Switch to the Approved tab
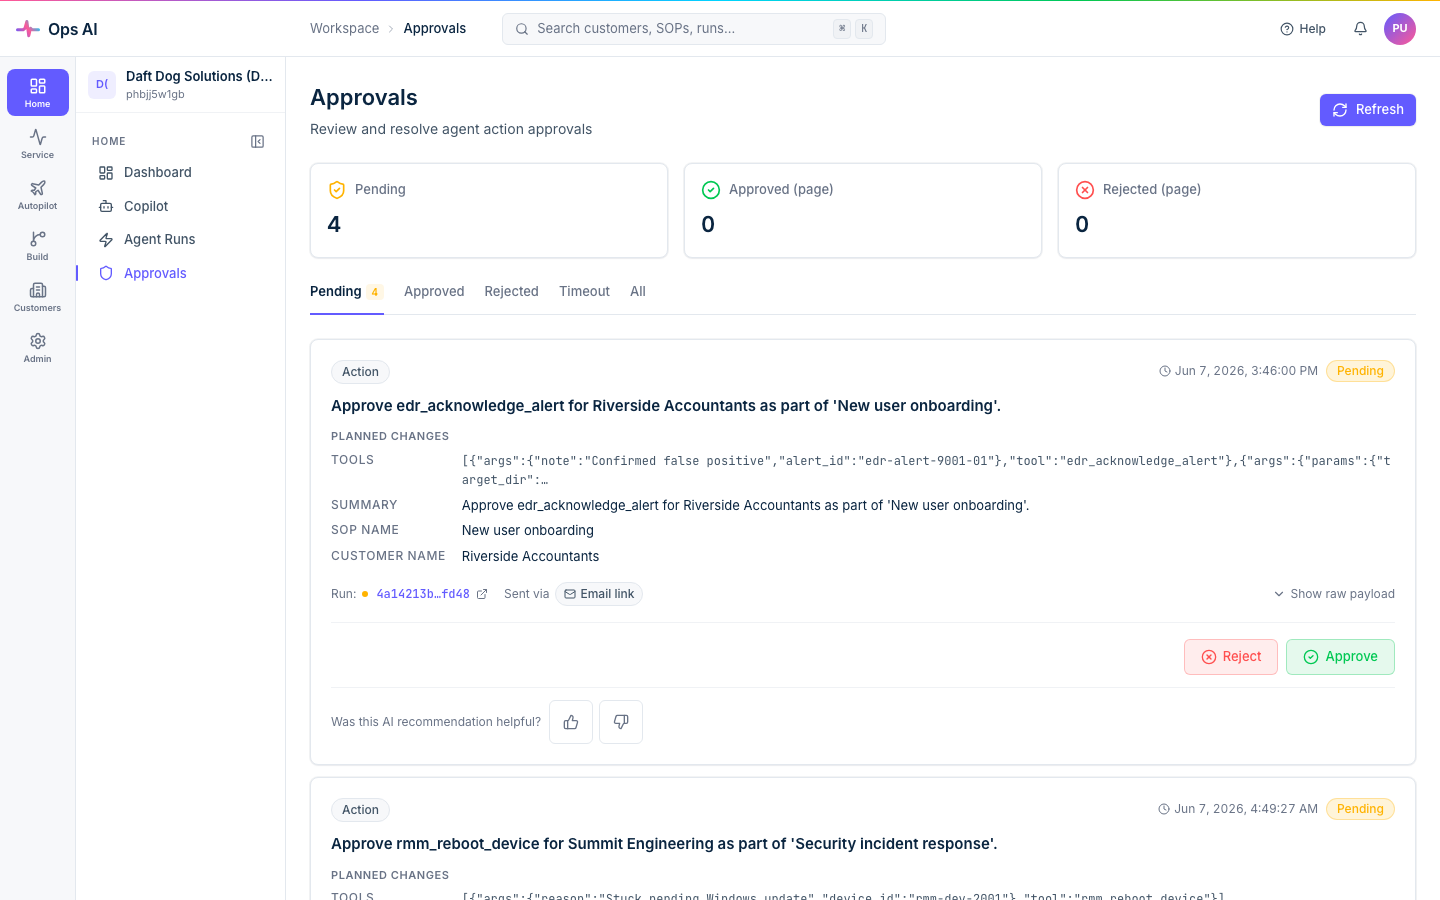 [x=434, y=292]
